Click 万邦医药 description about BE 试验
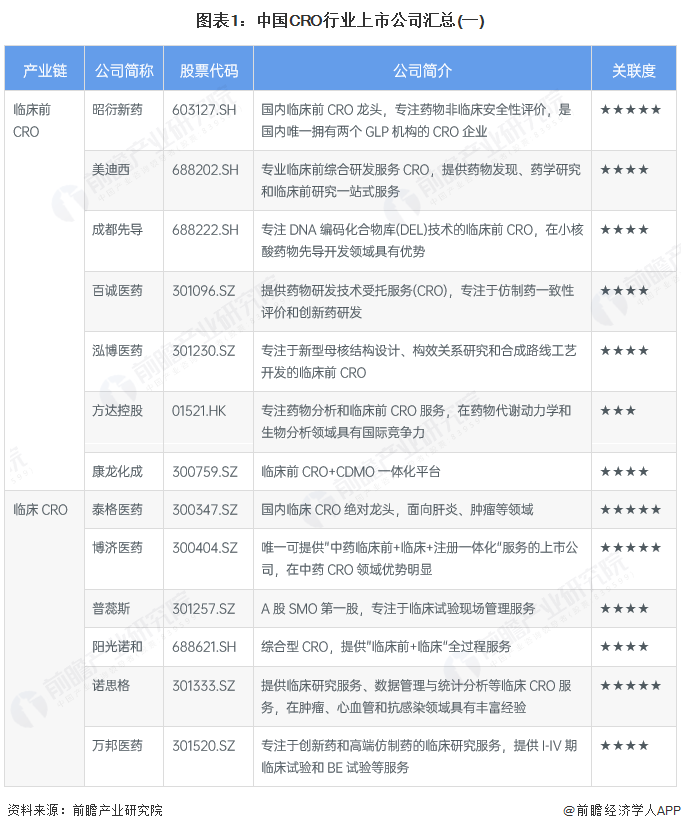This screenshot has height=831, width=681. (419, 756)
